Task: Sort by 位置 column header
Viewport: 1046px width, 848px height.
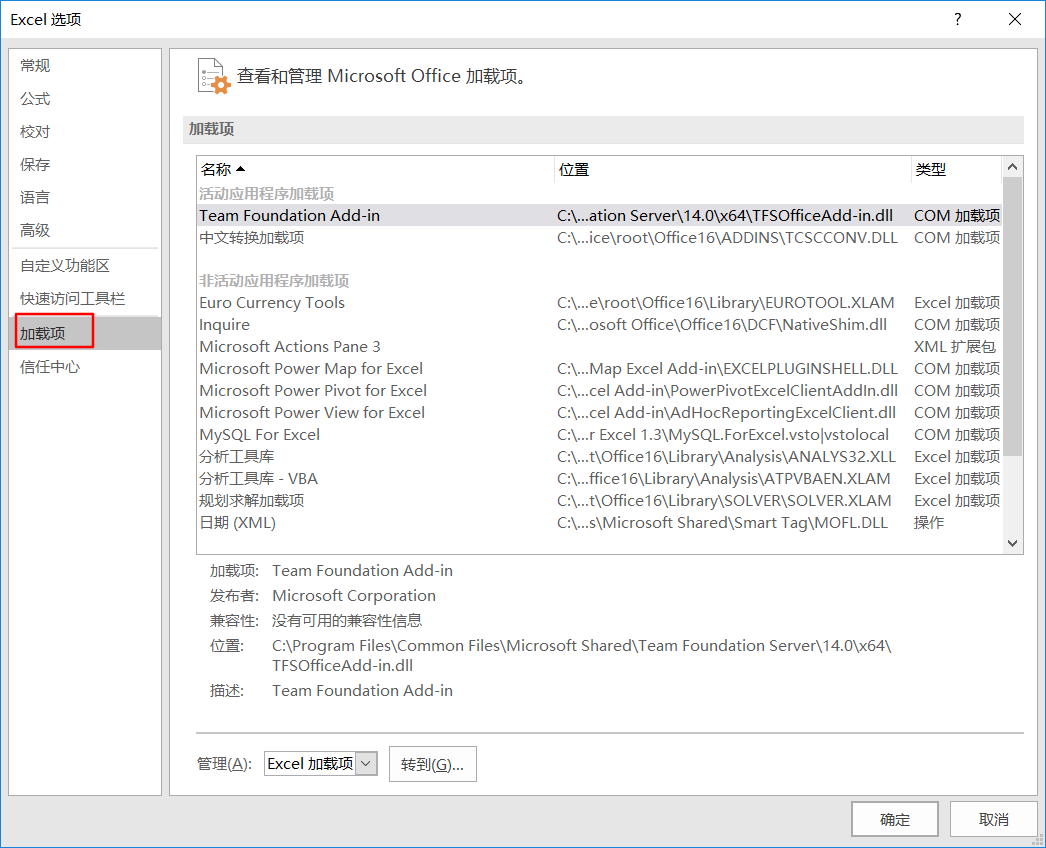Action: (732, 169)
